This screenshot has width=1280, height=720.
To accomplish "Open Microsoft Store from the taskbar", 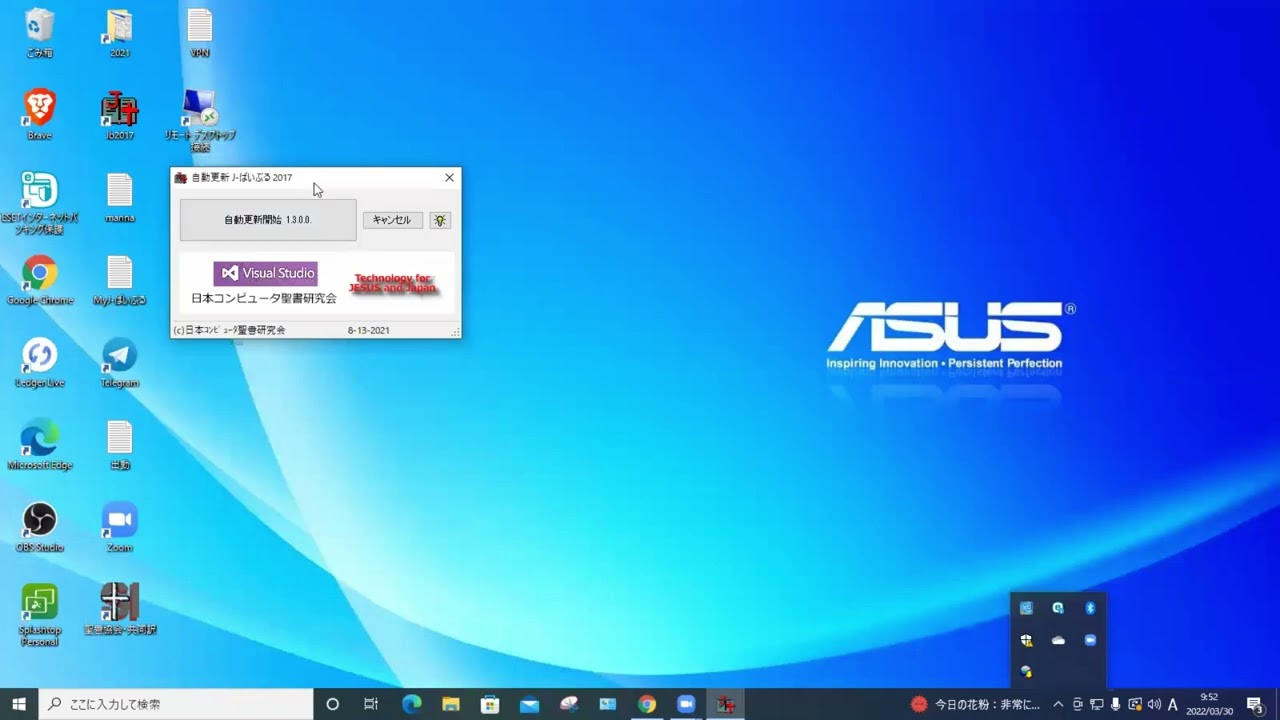I will [490, 704].
